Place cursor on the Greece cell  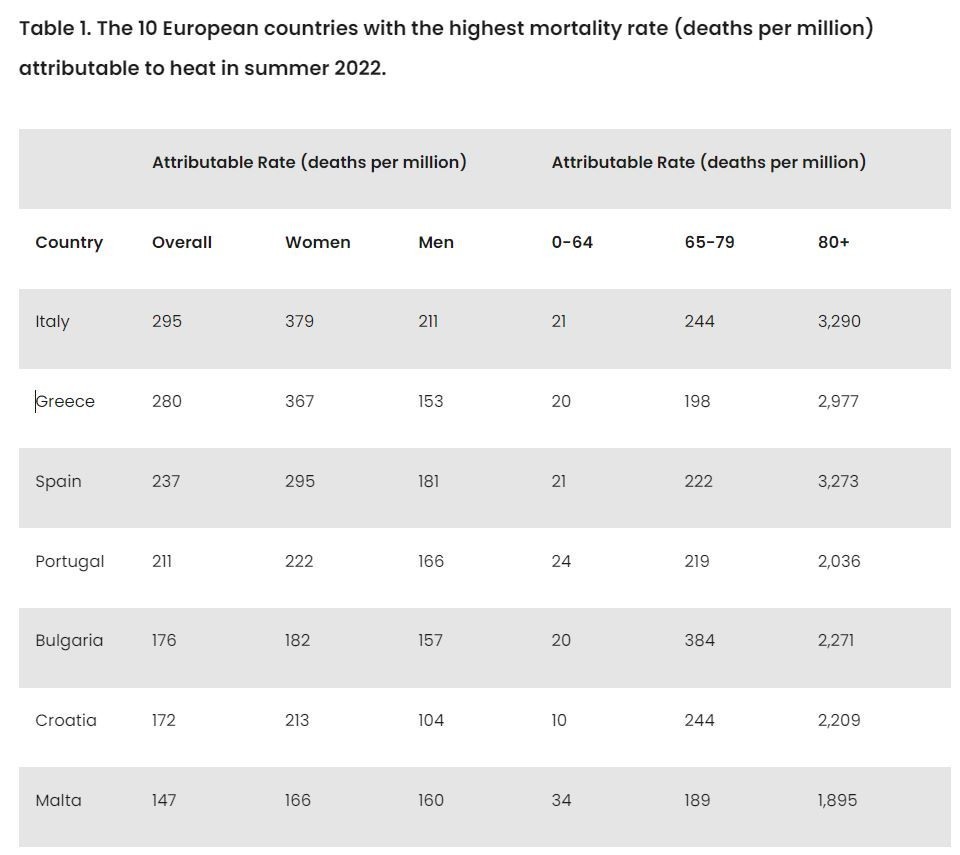pyautogui.click(x=66, y=401)
